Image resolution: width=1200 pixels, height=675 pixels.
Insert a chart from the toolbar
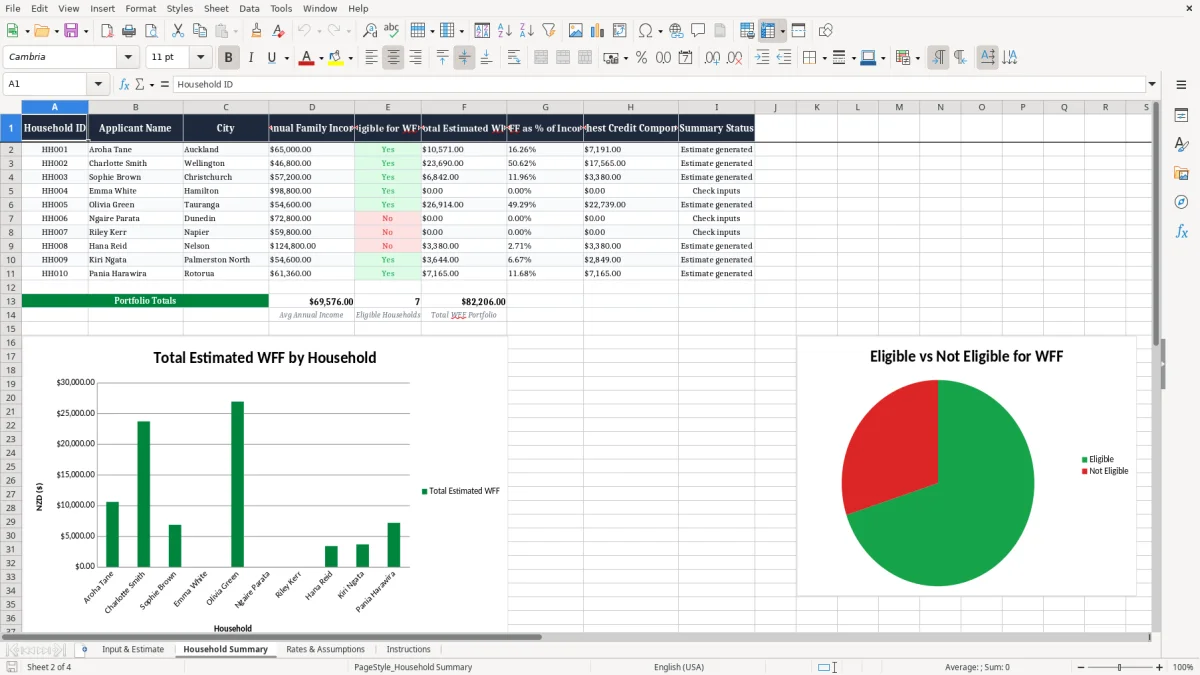click(598, 31)
